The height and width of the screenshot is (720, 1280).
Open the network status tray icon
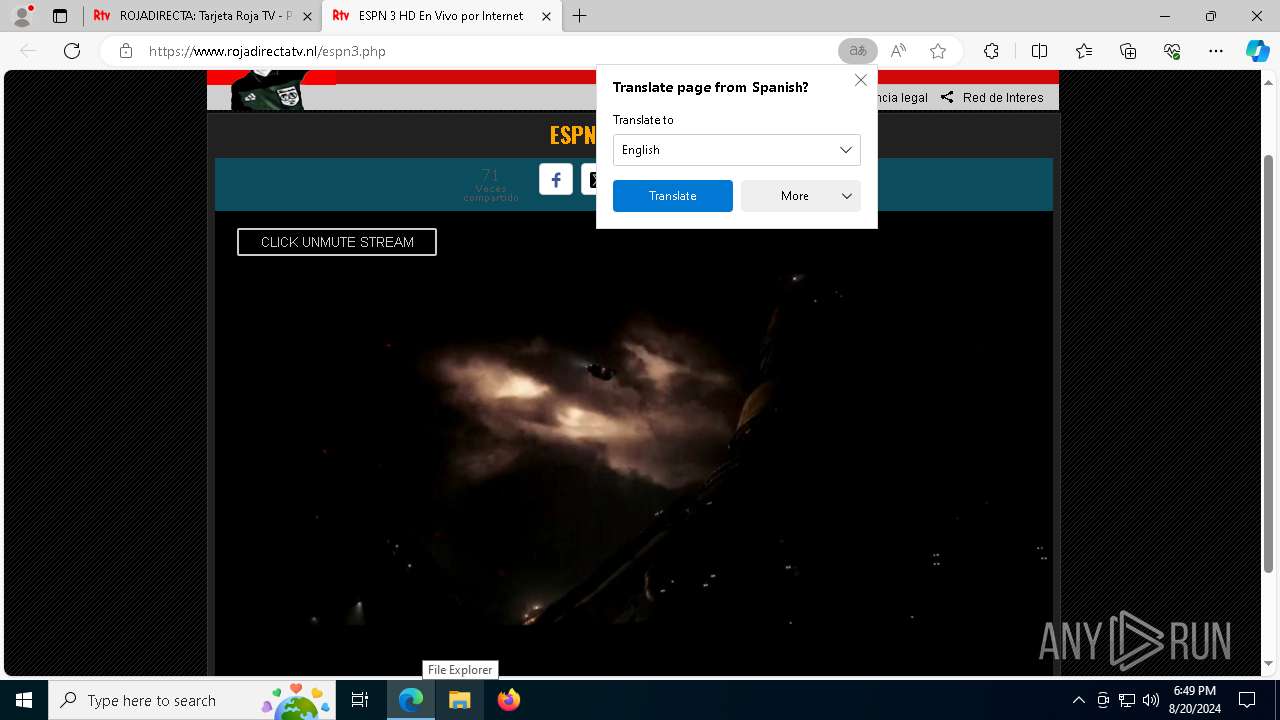point(1127,700)
